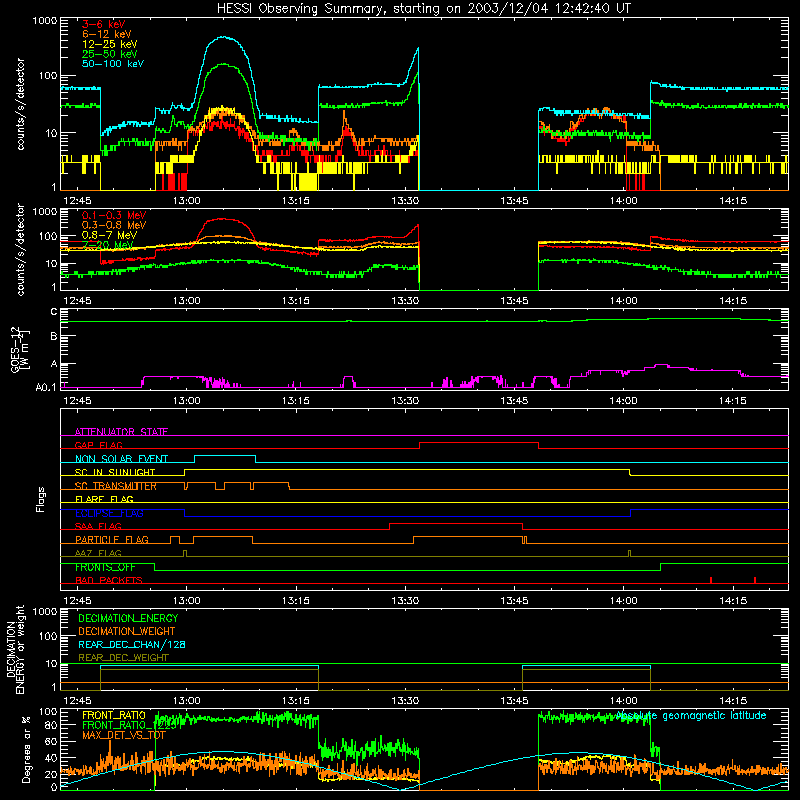Click the 14:15 tick under the decimation panel
800x800 pixels.
click(733, 701)
